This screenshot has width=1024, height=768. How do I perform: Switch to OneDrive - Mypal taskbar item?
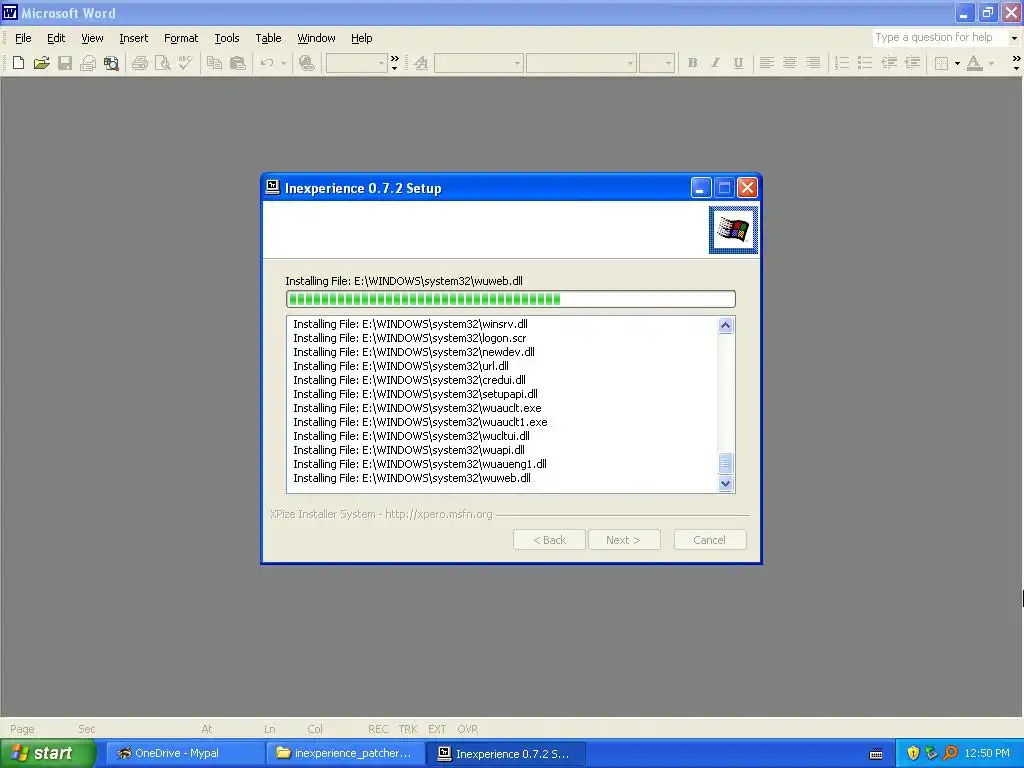coord(183,753)
